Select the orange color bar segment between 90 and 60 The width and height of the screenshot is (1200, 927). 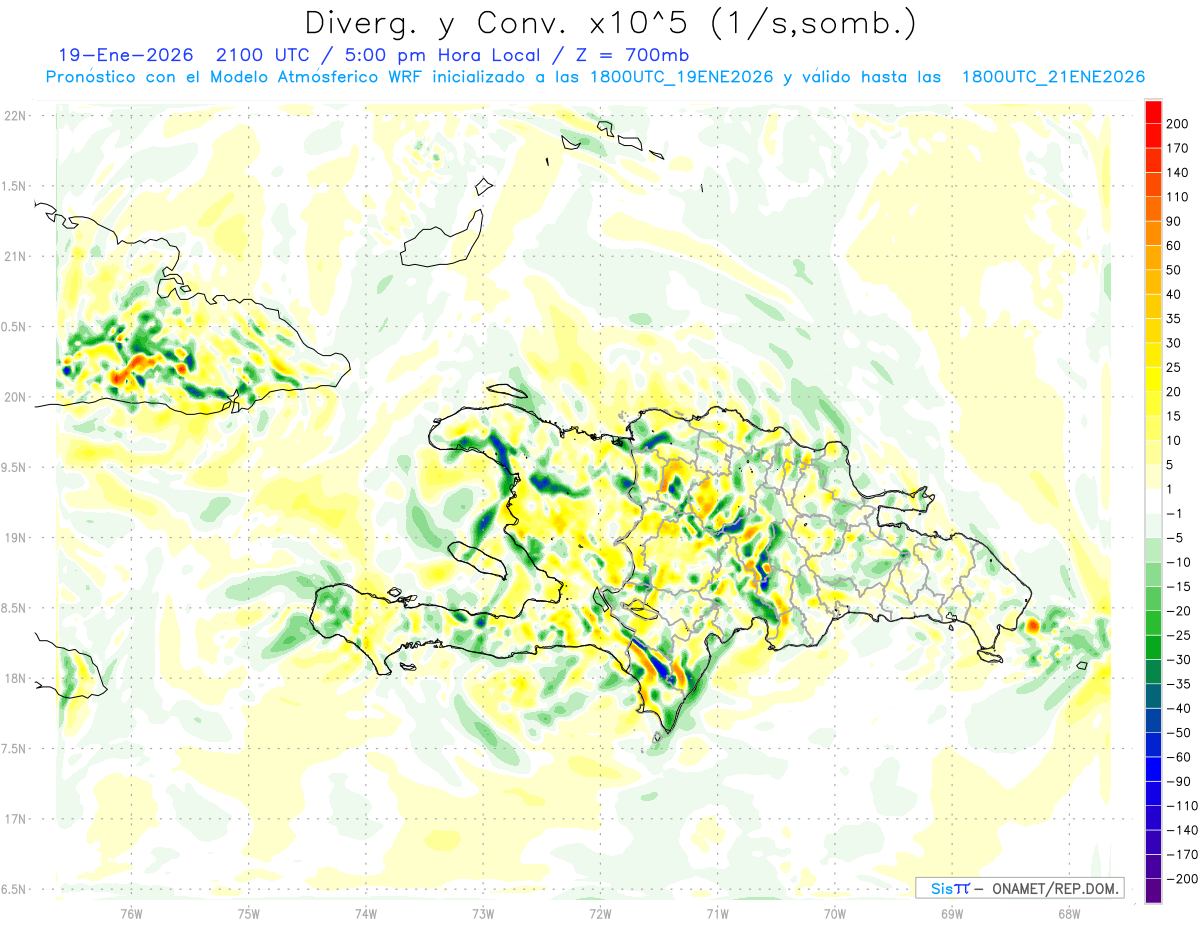[x=1153, y=233]
